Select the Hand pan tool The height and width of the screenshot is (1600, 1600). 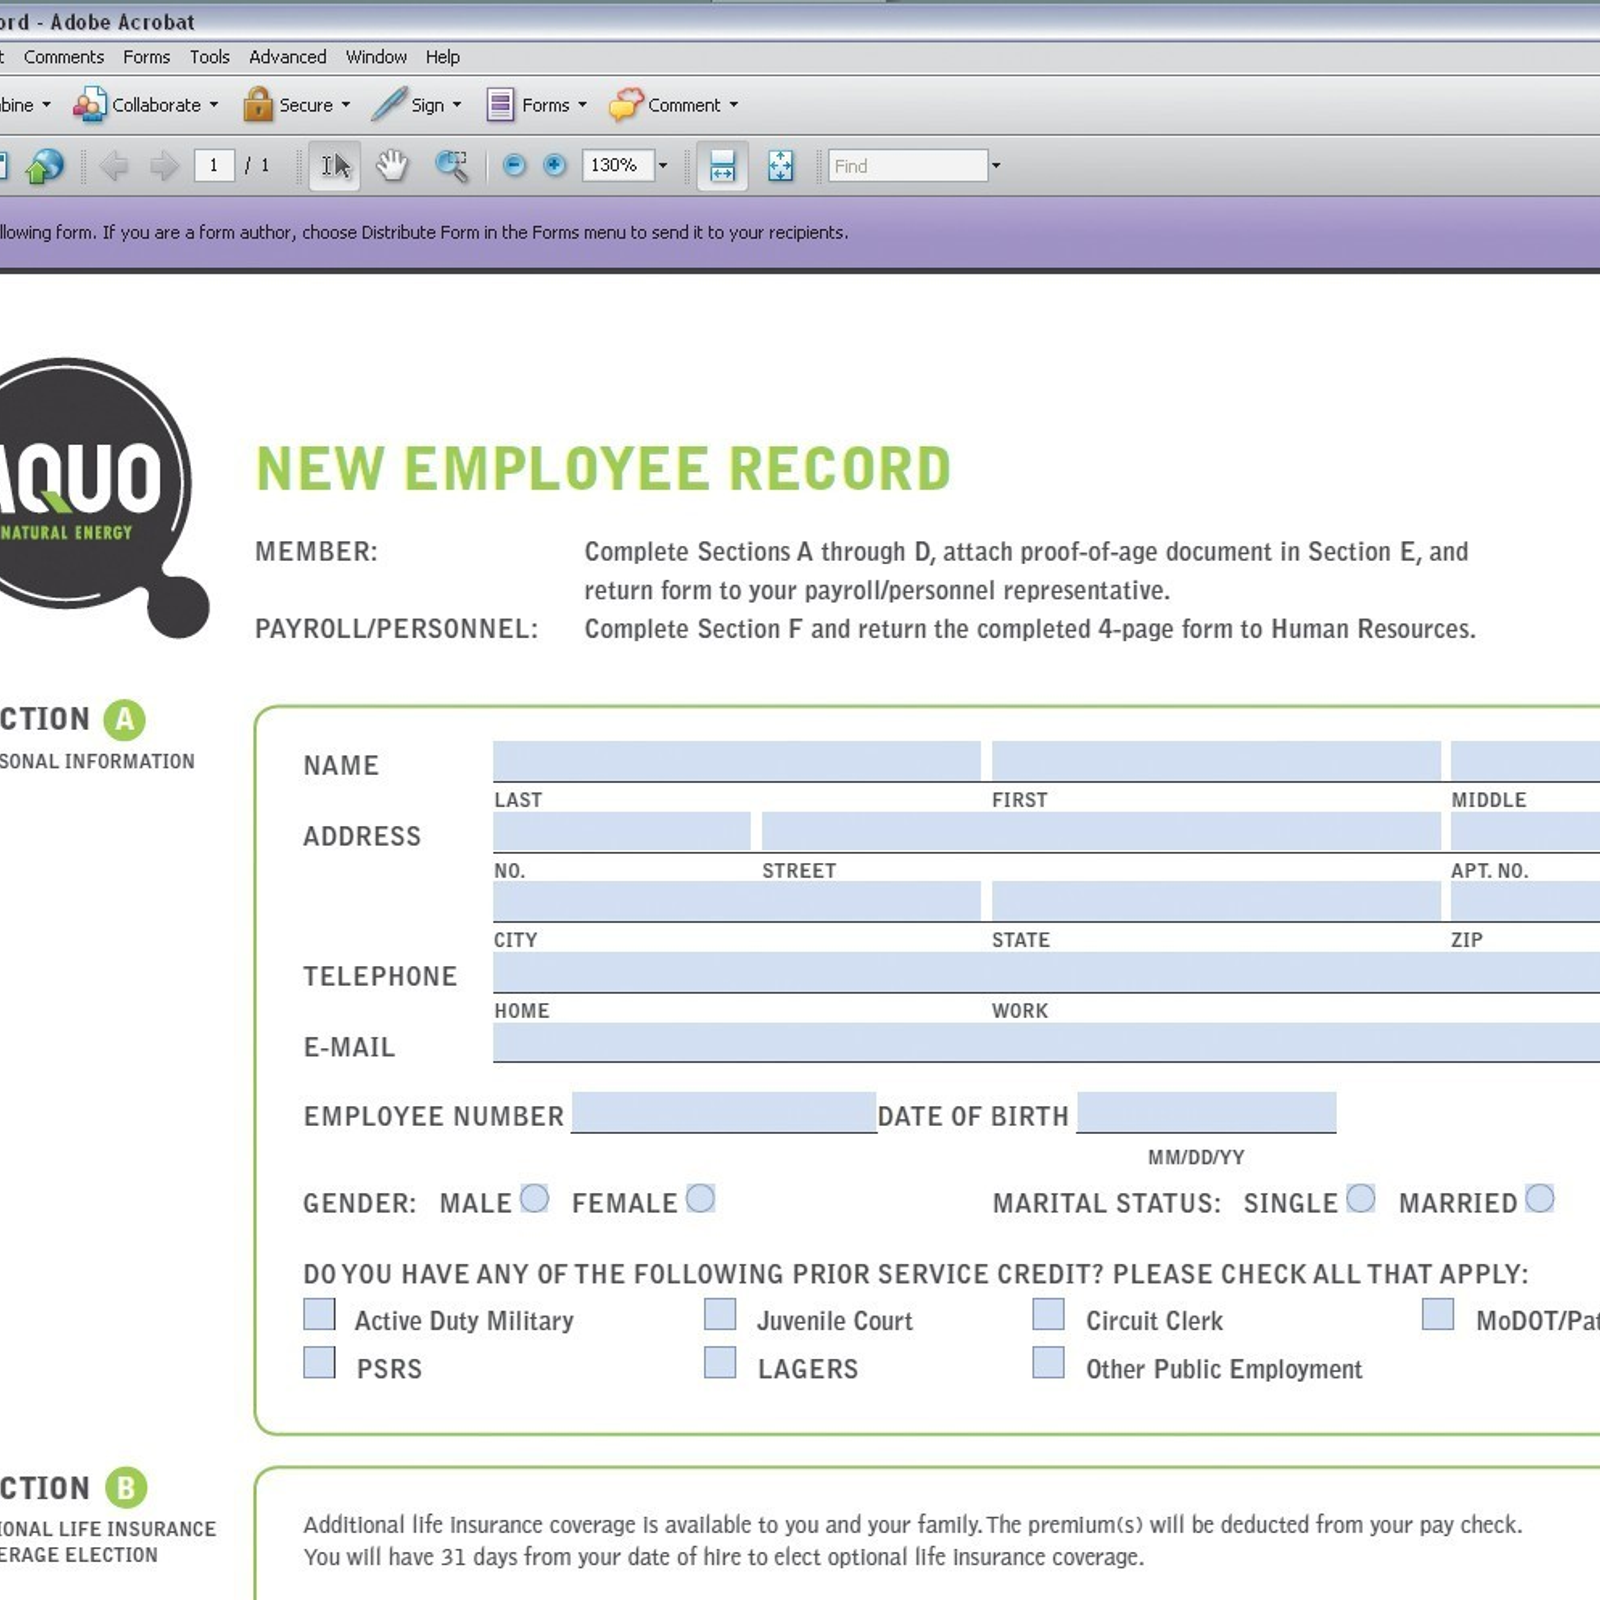[x=392, y=165]
